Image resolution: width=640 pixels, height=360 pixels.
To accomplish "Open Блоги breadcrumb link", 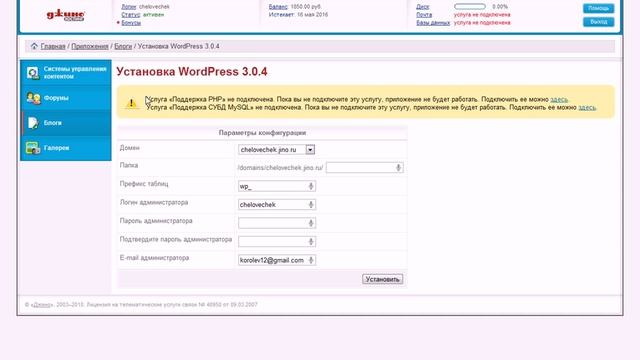I will click(123, 46).
